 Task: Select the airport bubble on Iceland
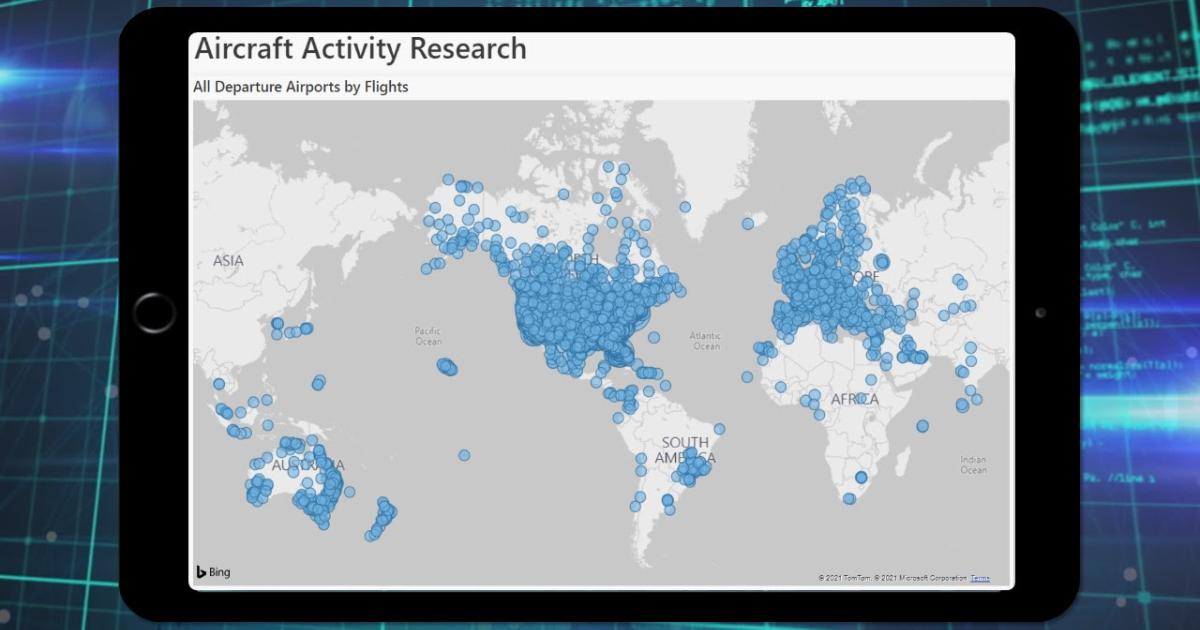coord(747,223)
